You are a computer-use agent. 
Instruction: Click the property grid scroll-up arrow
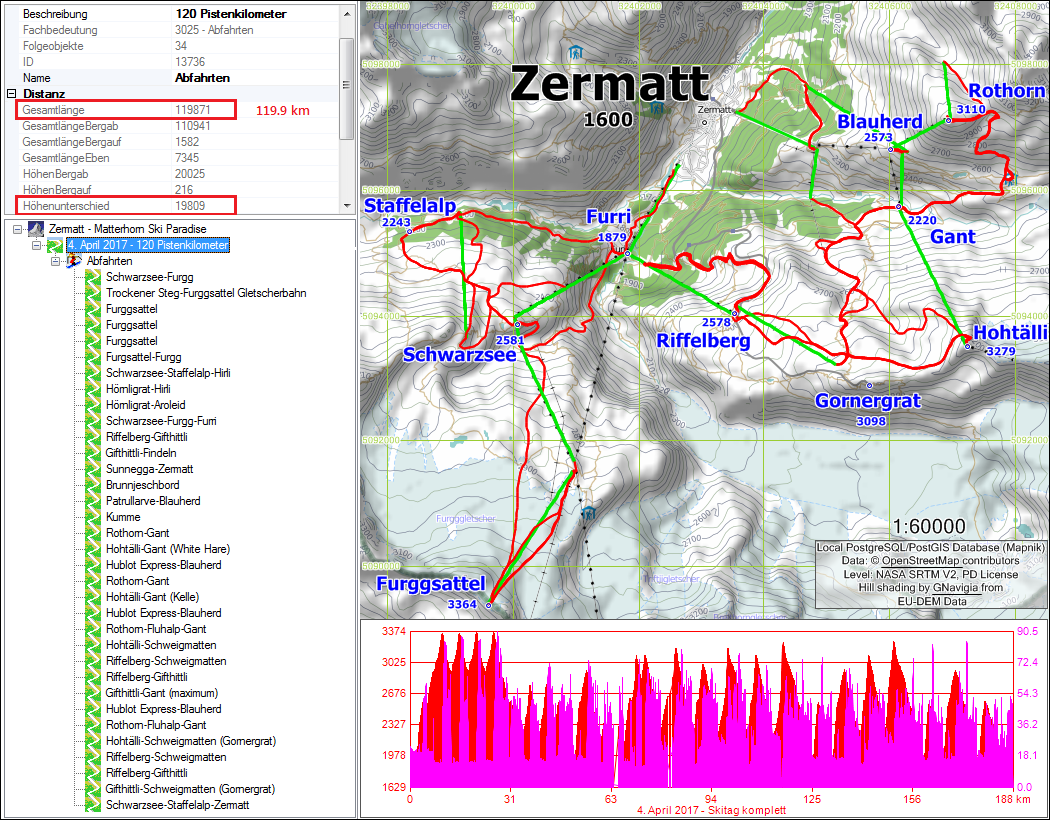[346, 13]
